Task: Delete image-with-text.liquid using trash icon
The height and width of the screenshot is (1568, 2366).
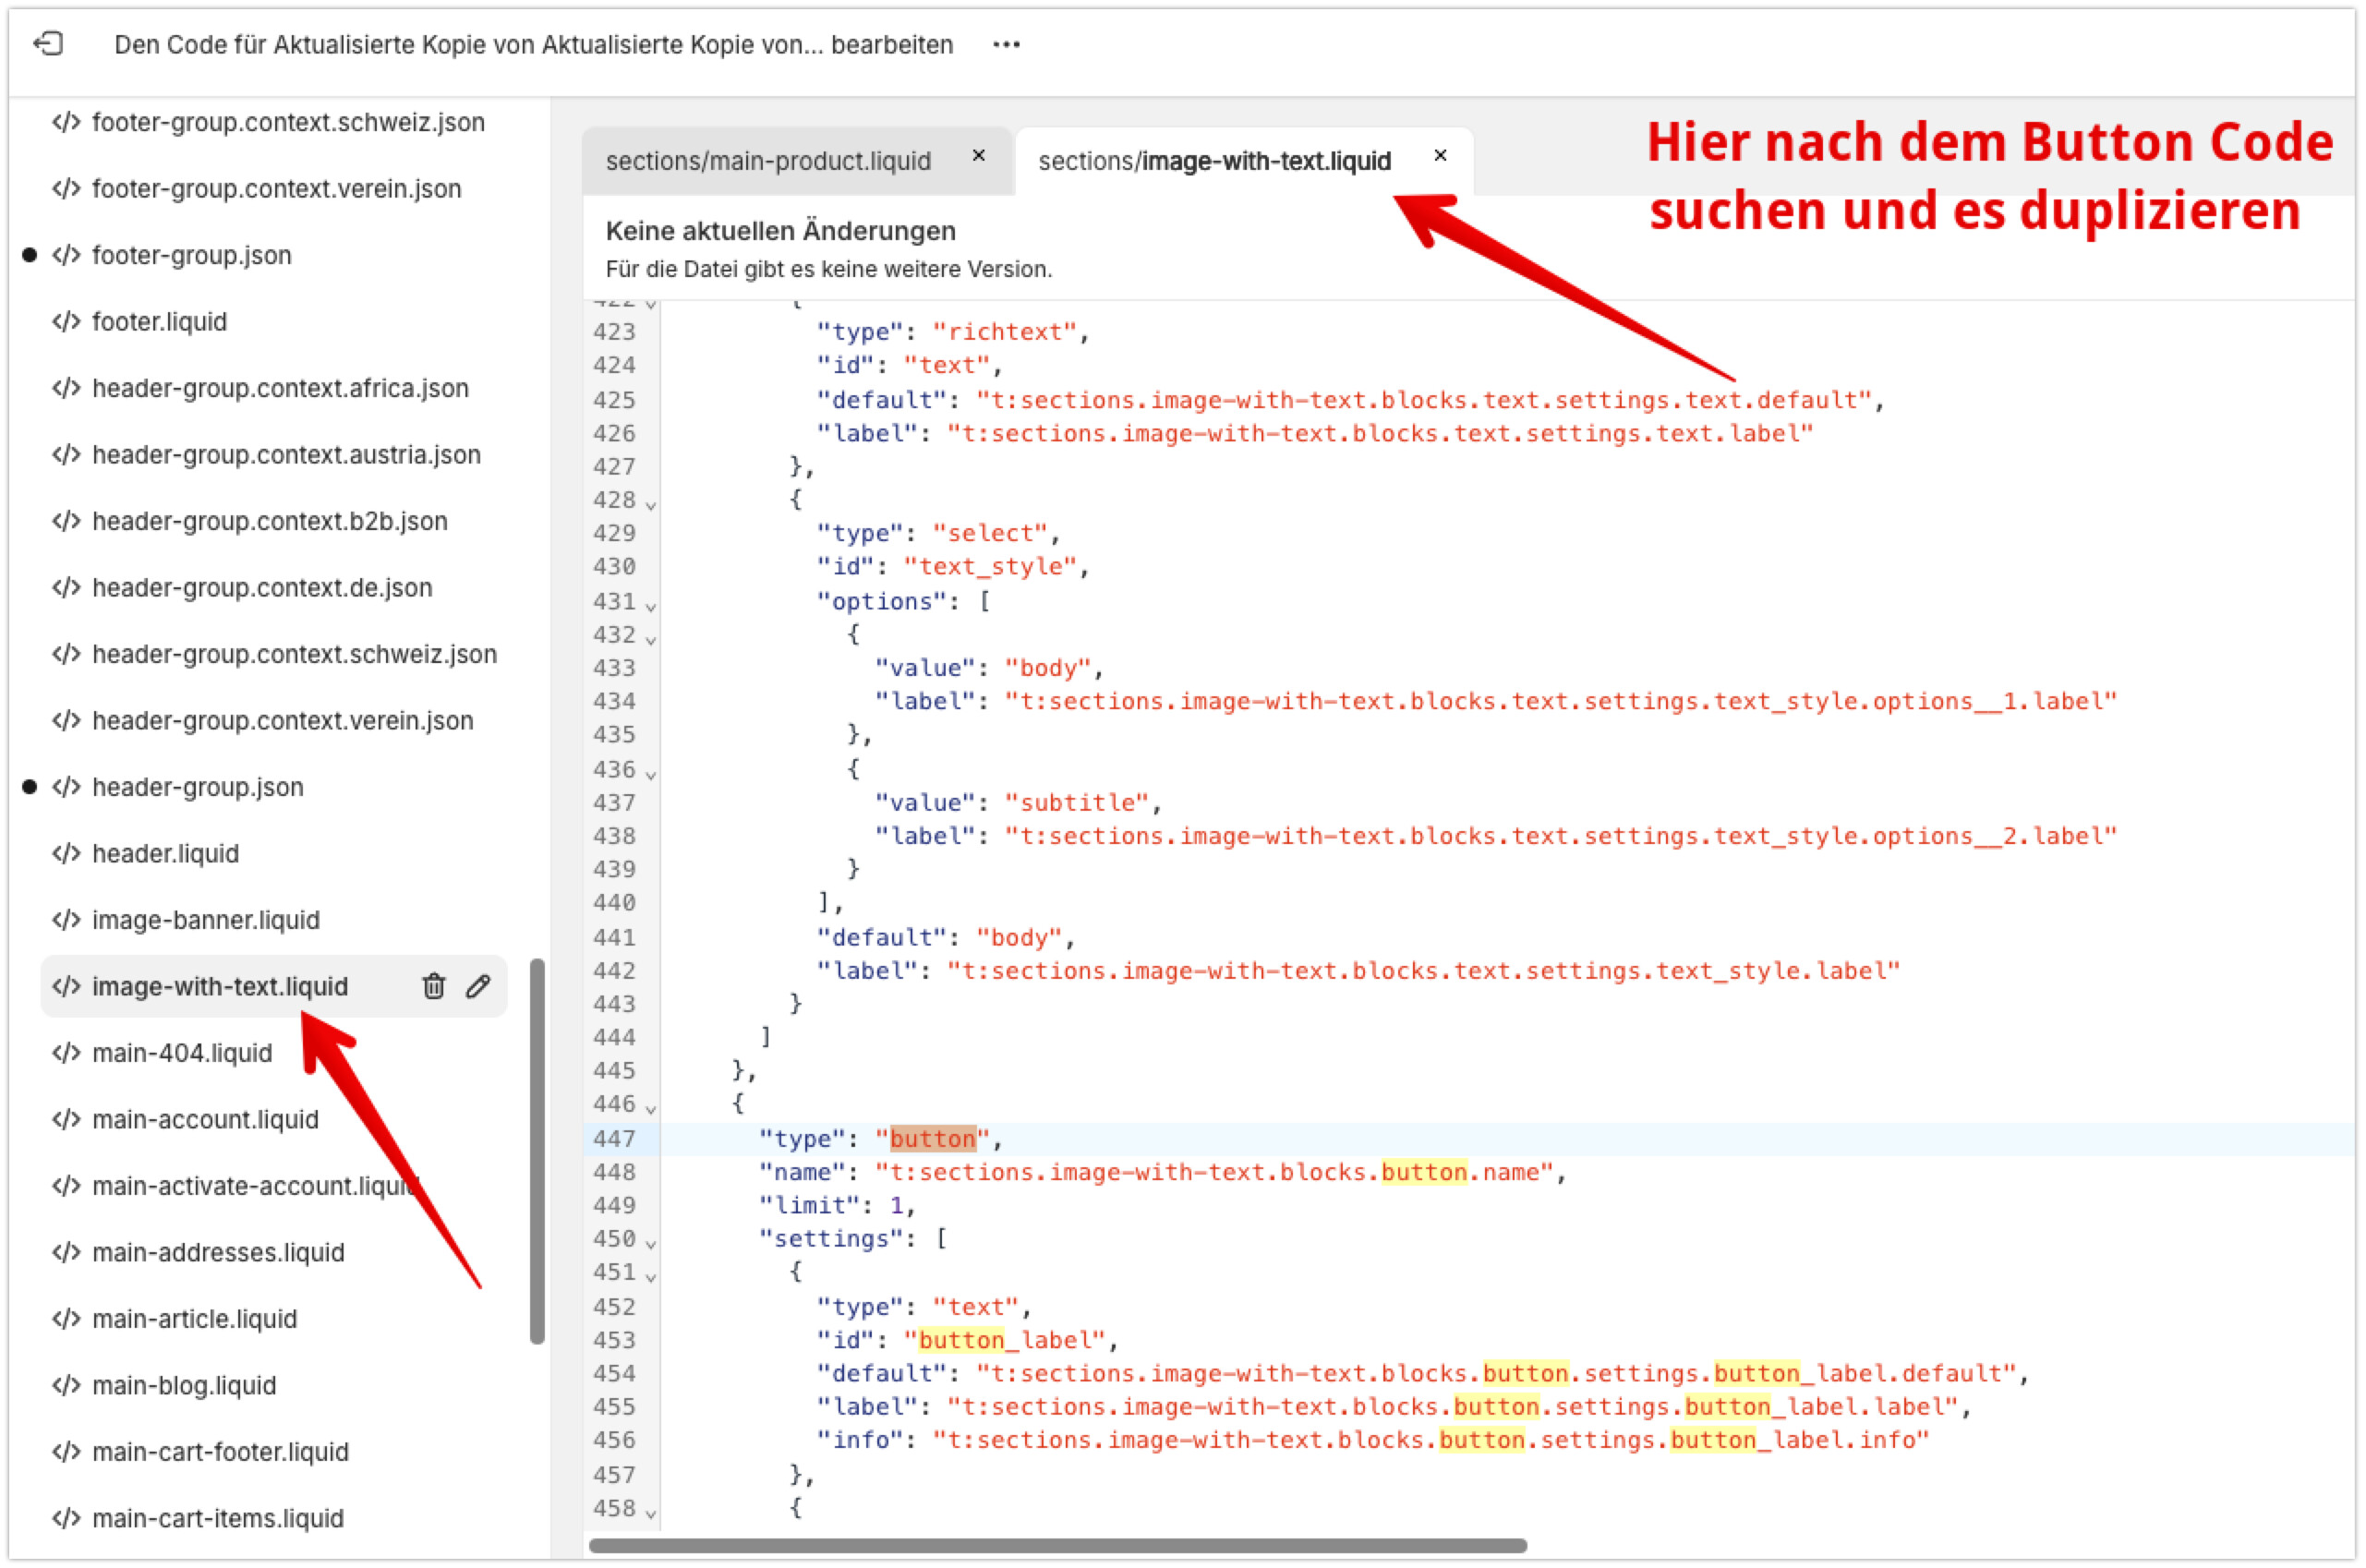Action: pos(433,986)
